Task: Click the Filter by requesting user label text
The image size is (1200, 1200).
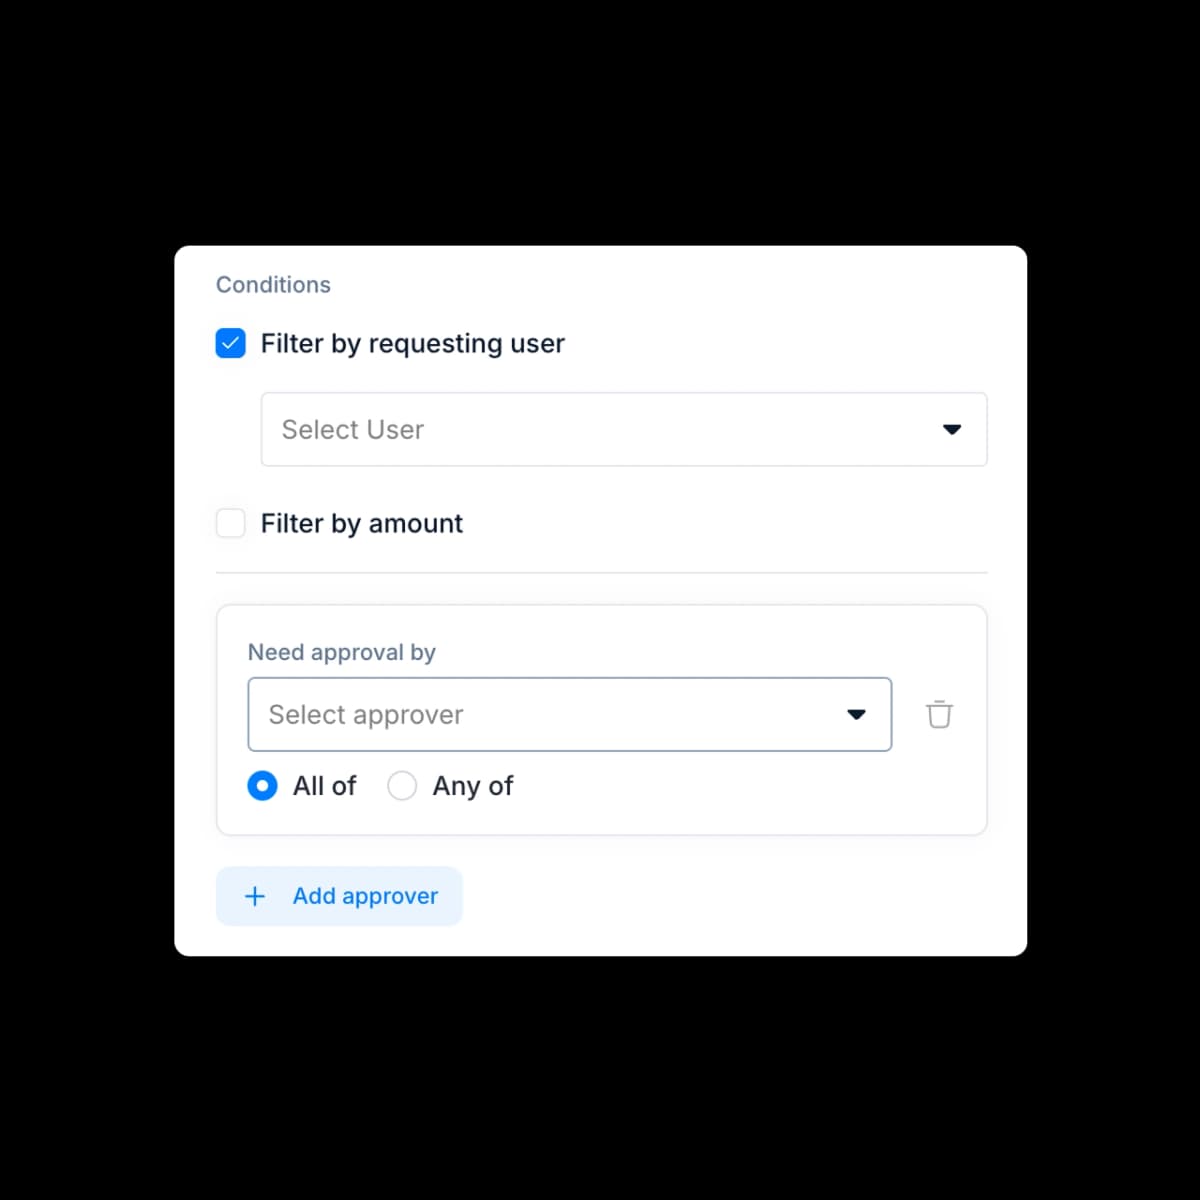Action: 412,343
